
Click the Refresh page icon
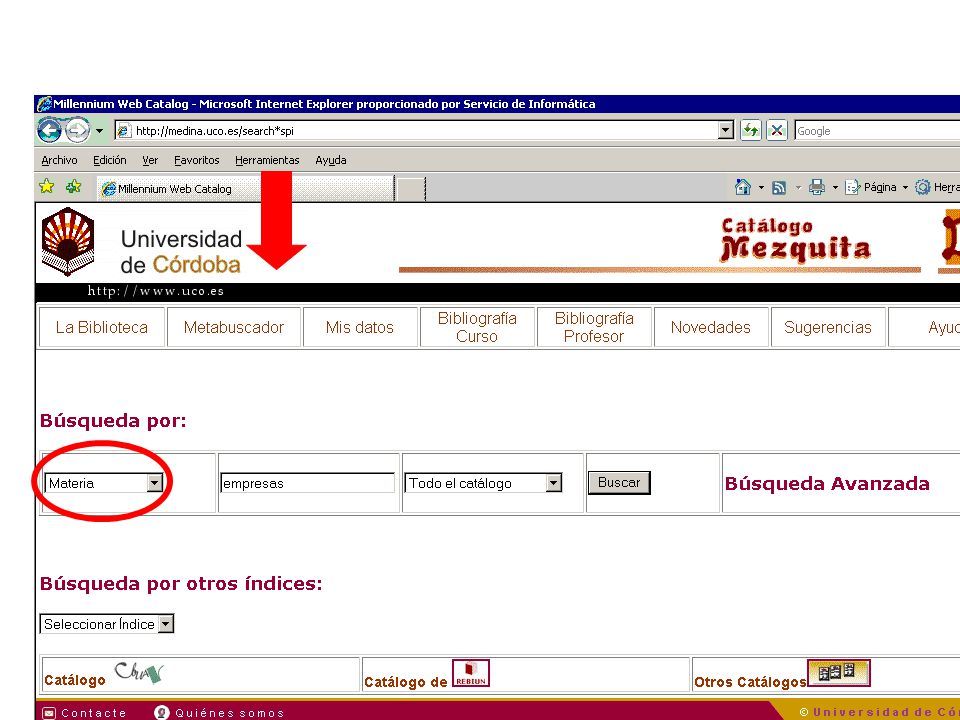tap(751, 130)
